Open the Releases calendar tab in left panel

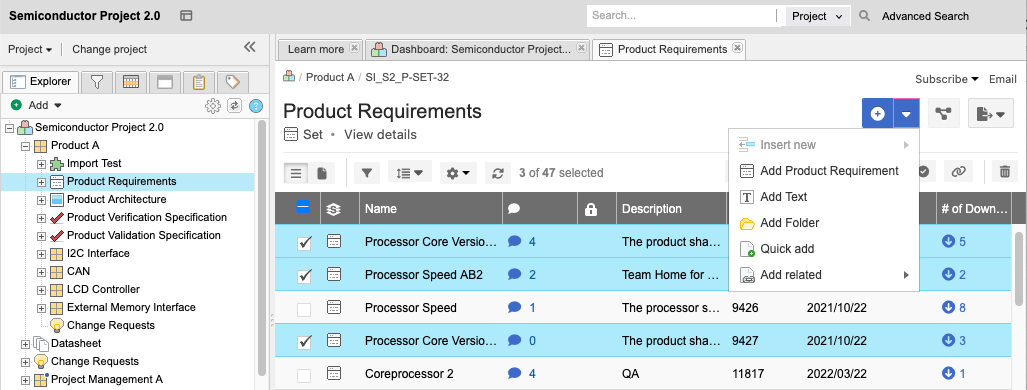pos(131,82)
